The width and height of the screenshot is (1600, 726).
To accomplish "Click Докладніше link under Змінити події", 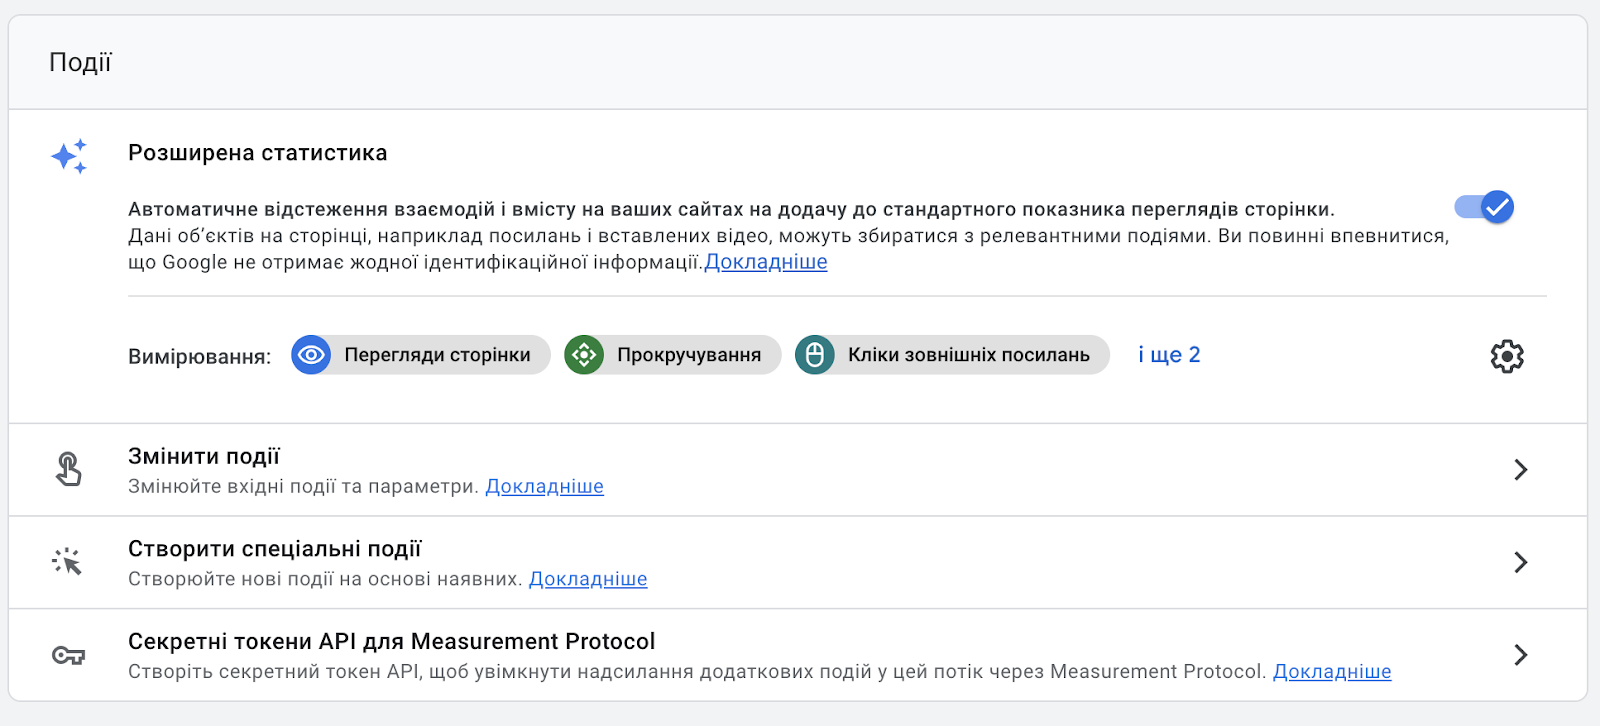I will pyautogui.click(x=544, y=486).
